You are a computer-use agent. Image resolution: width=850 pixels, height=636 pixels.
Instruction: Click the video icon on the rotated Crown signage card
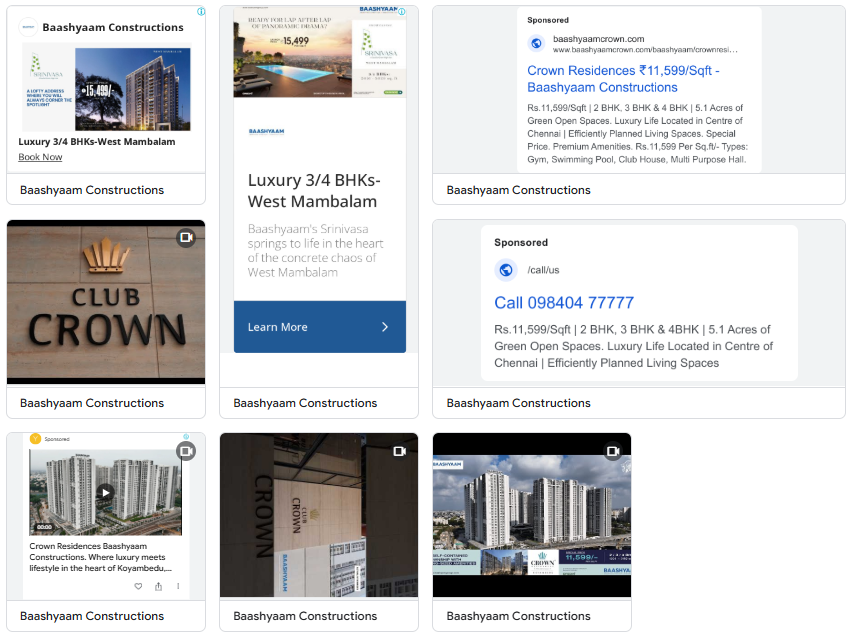(400, 451)
